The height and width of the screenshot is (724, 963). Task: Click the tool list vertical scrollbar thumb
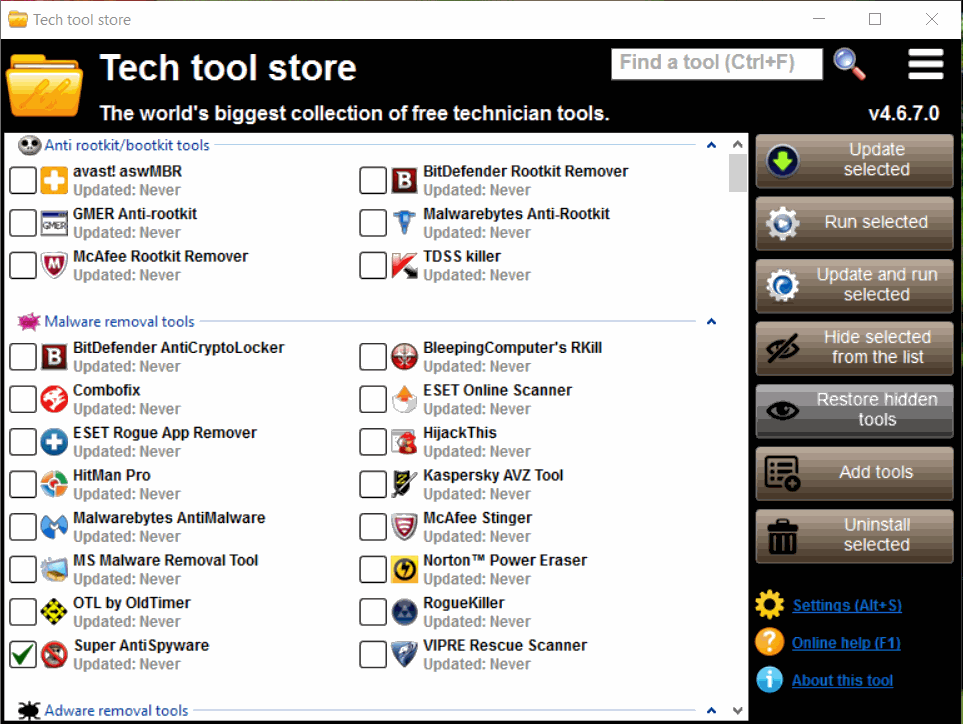click(738, 172)
